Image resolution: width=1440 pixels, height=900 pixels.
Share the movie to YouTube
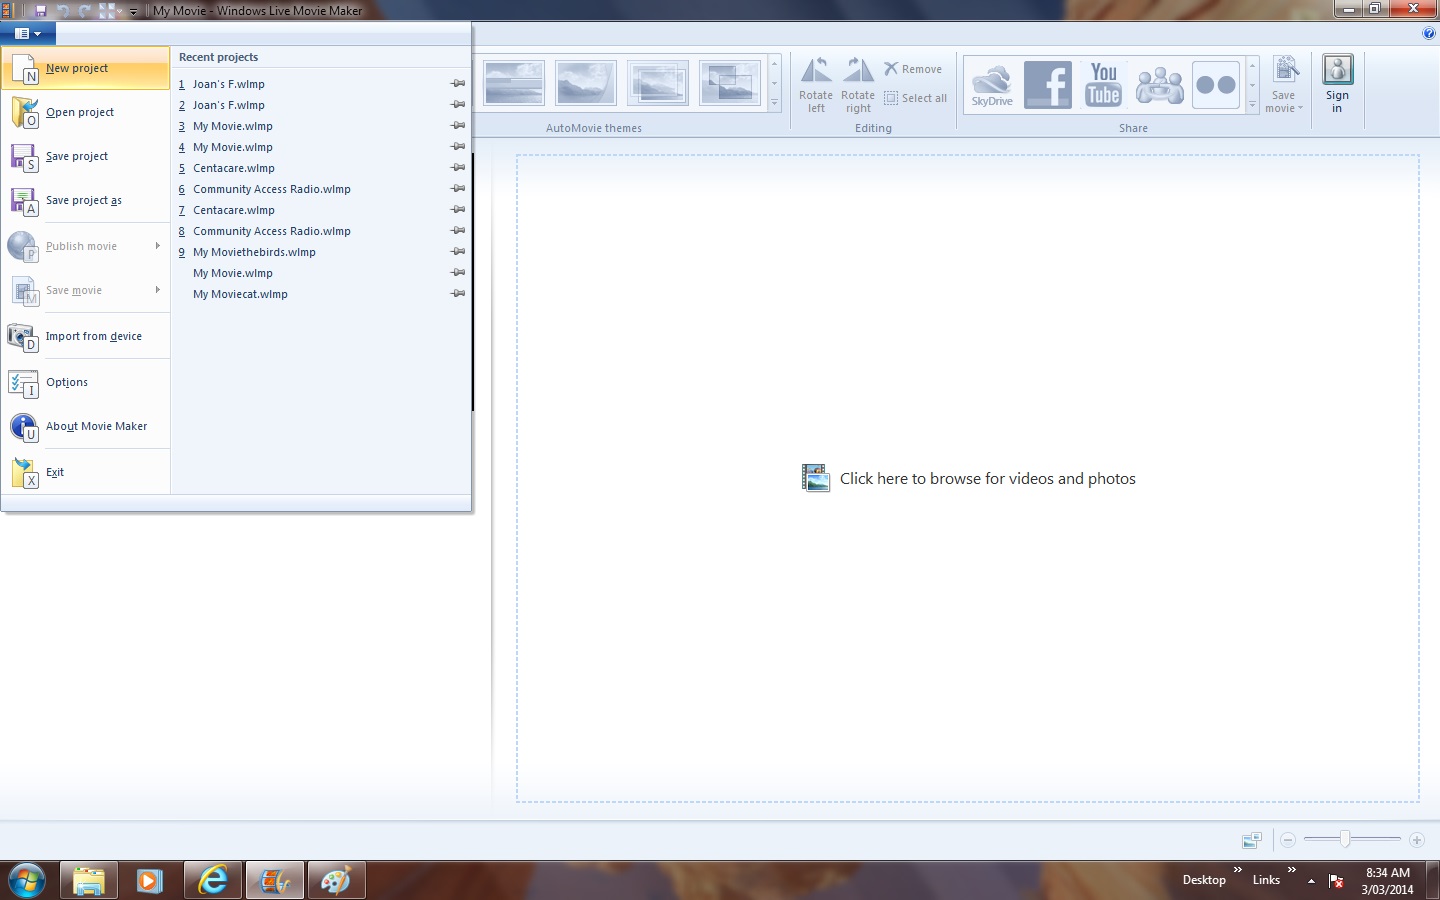click(x=1103, y=85)
